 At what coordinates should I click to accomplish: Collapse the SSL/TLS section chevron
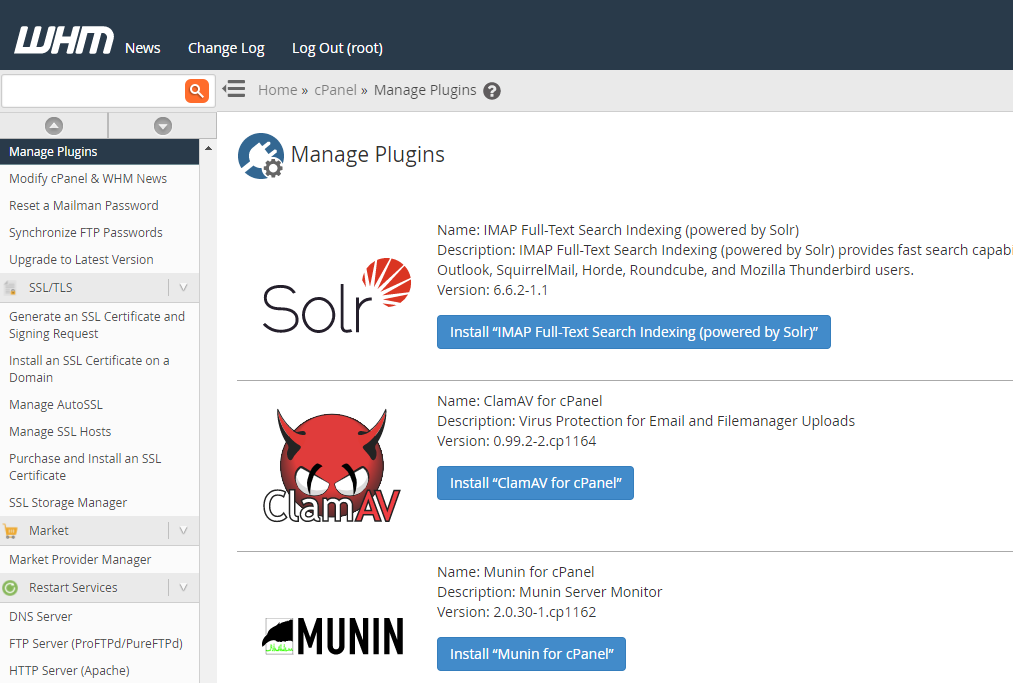click(x=183, y=288)
